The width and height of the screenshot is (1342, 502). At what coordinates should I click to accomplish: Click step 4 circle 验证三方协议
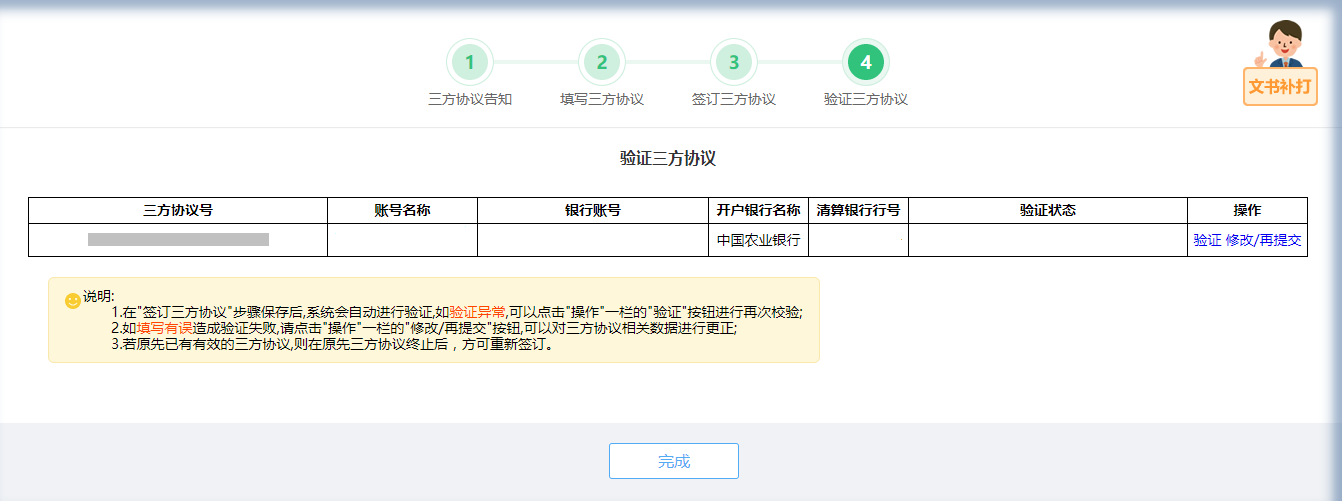click(866, 62)
